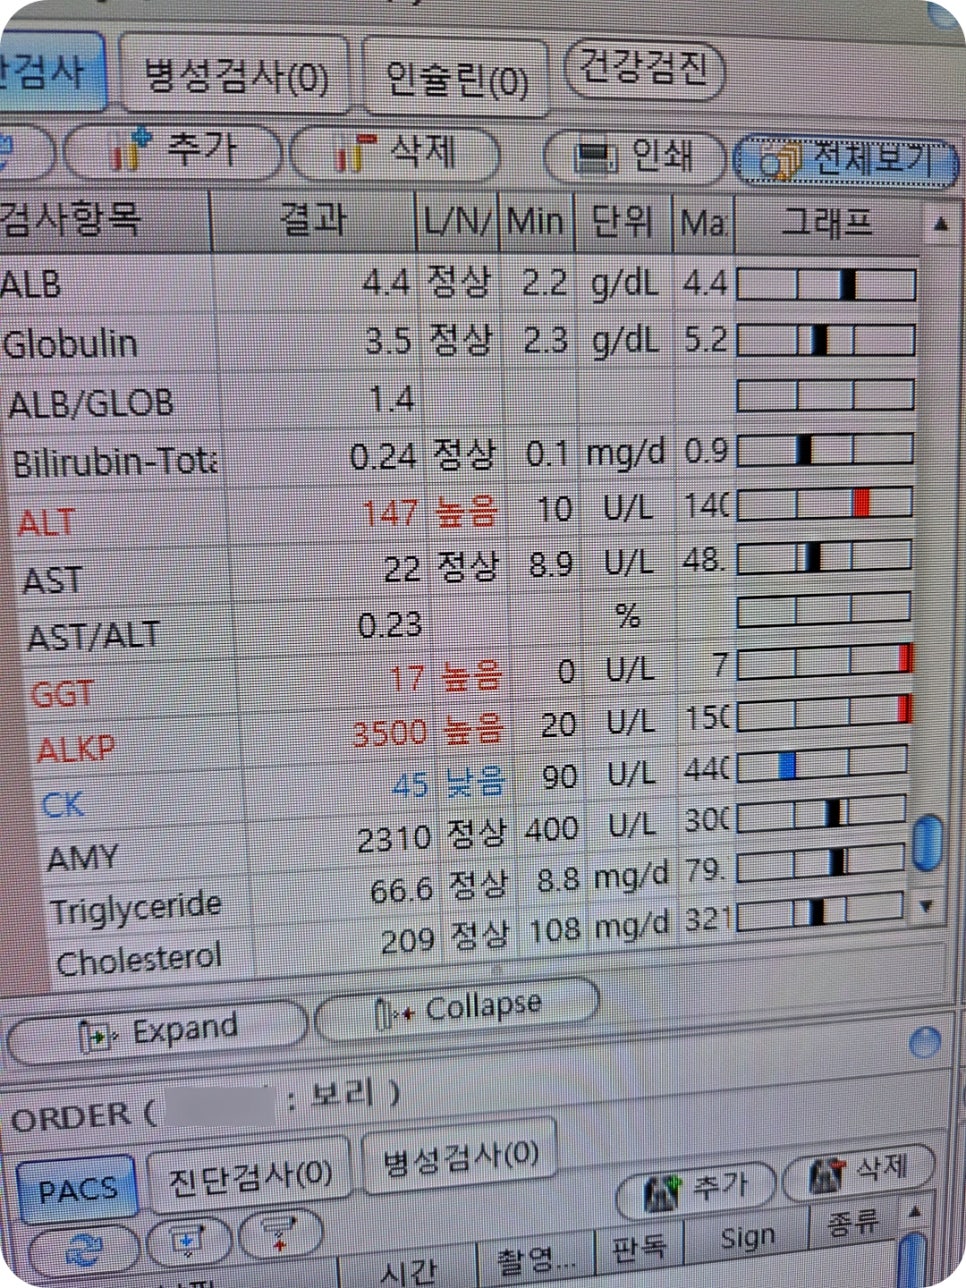Click the GGT result value 17
966x1288 pixels.
coord(407,679)
